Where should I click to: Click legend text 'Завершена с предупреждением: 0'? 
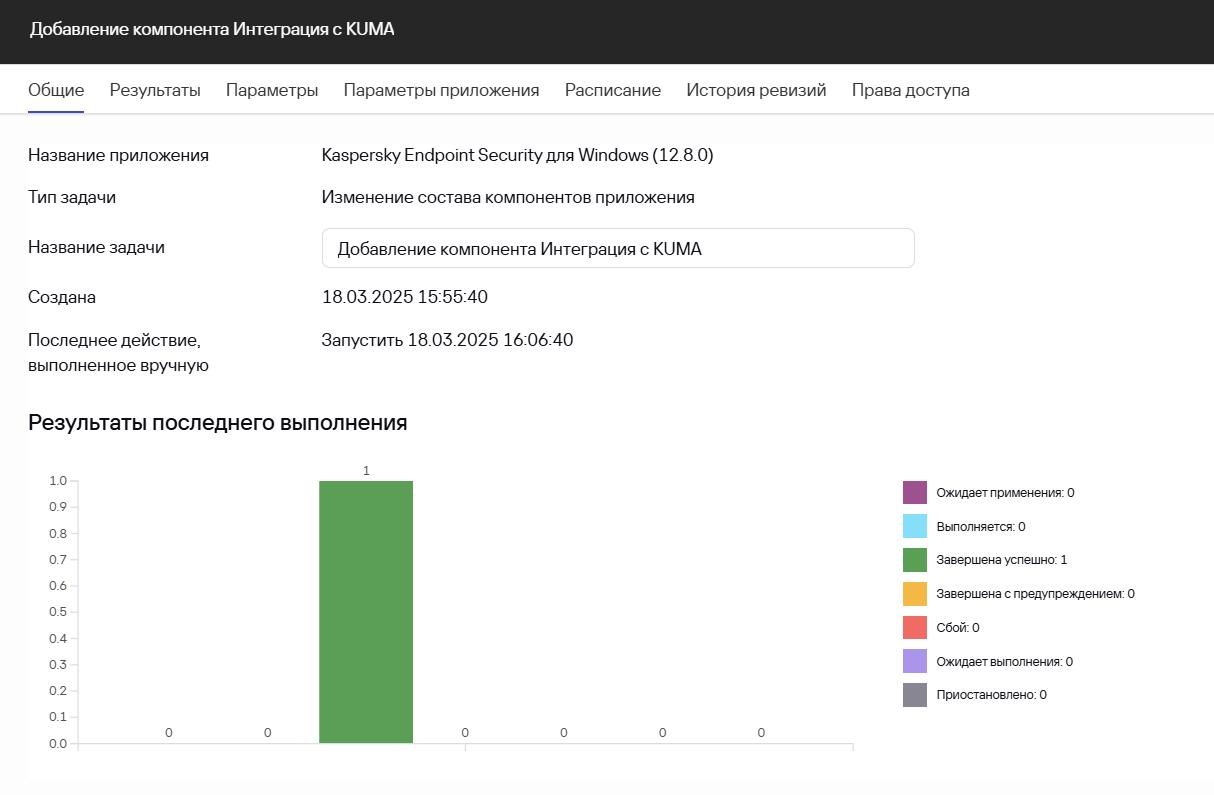(x=1035, y=594)
